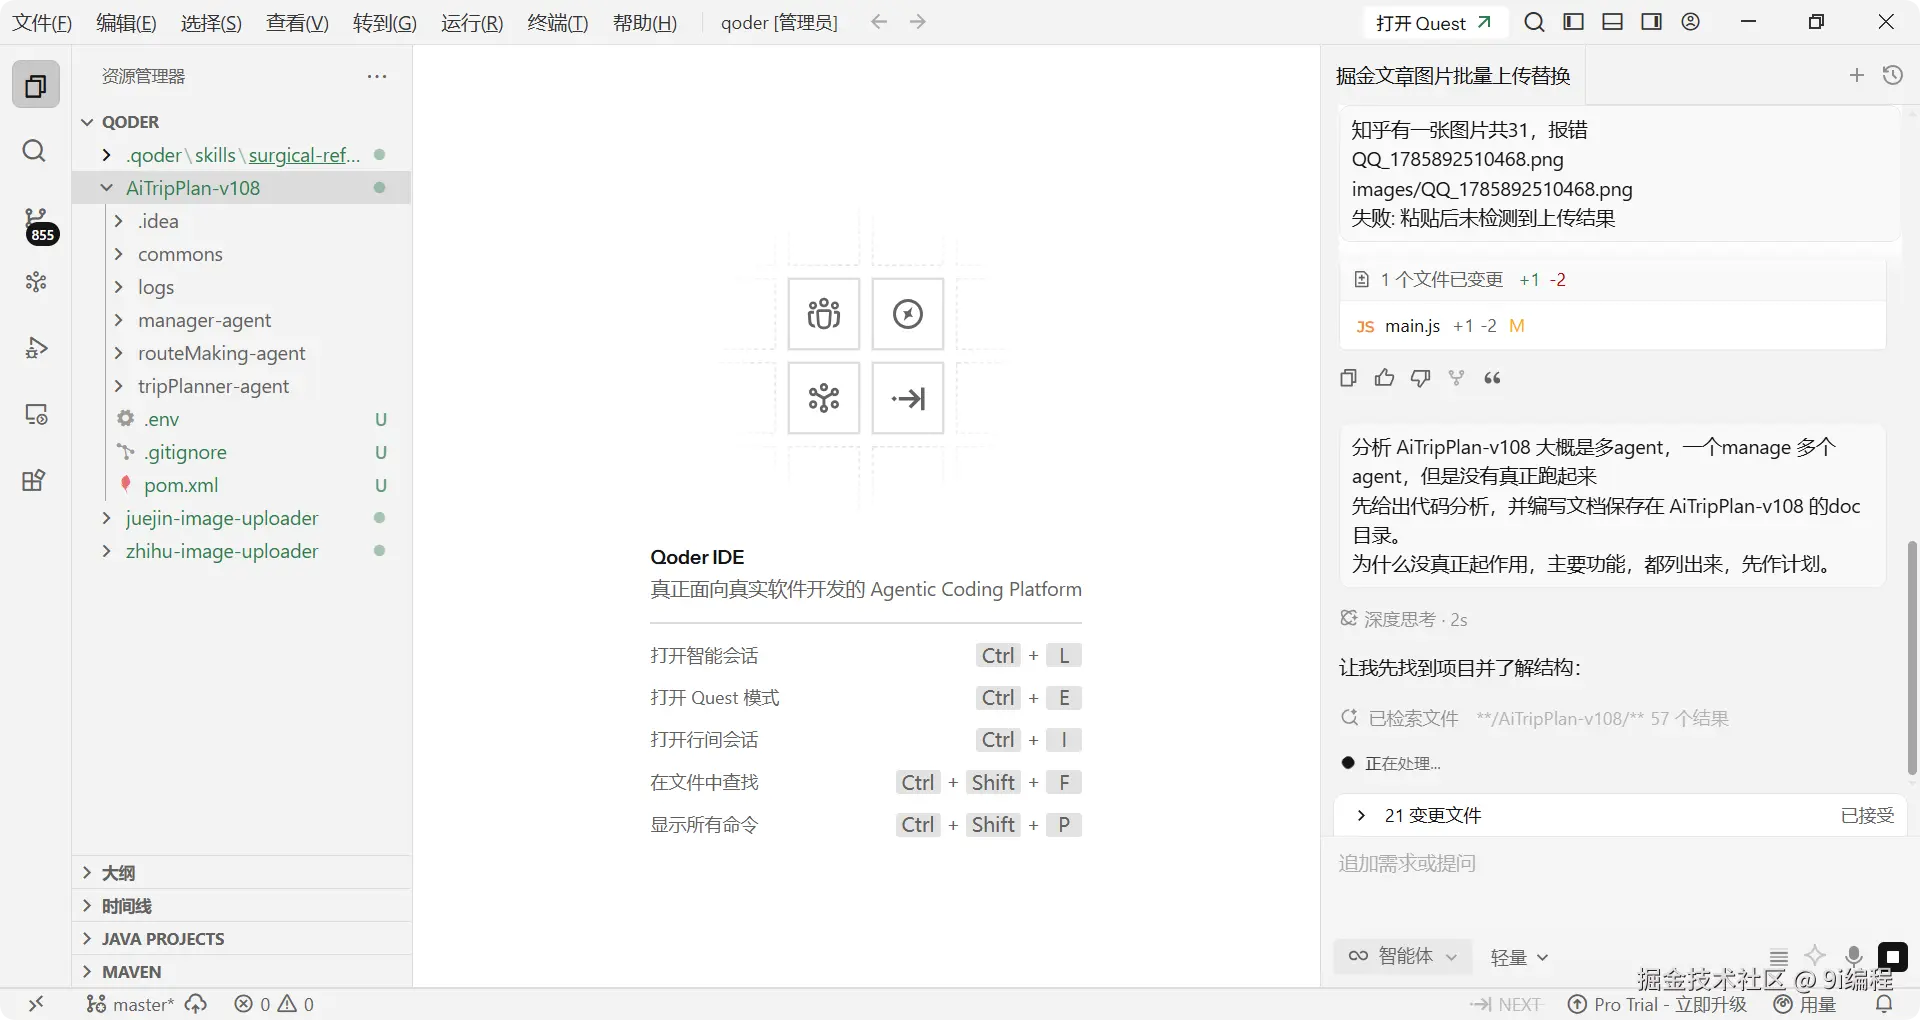Open the 运行(R) menu
Image resolution: width=1920 pixels, height=1020 pixels.
472,22
